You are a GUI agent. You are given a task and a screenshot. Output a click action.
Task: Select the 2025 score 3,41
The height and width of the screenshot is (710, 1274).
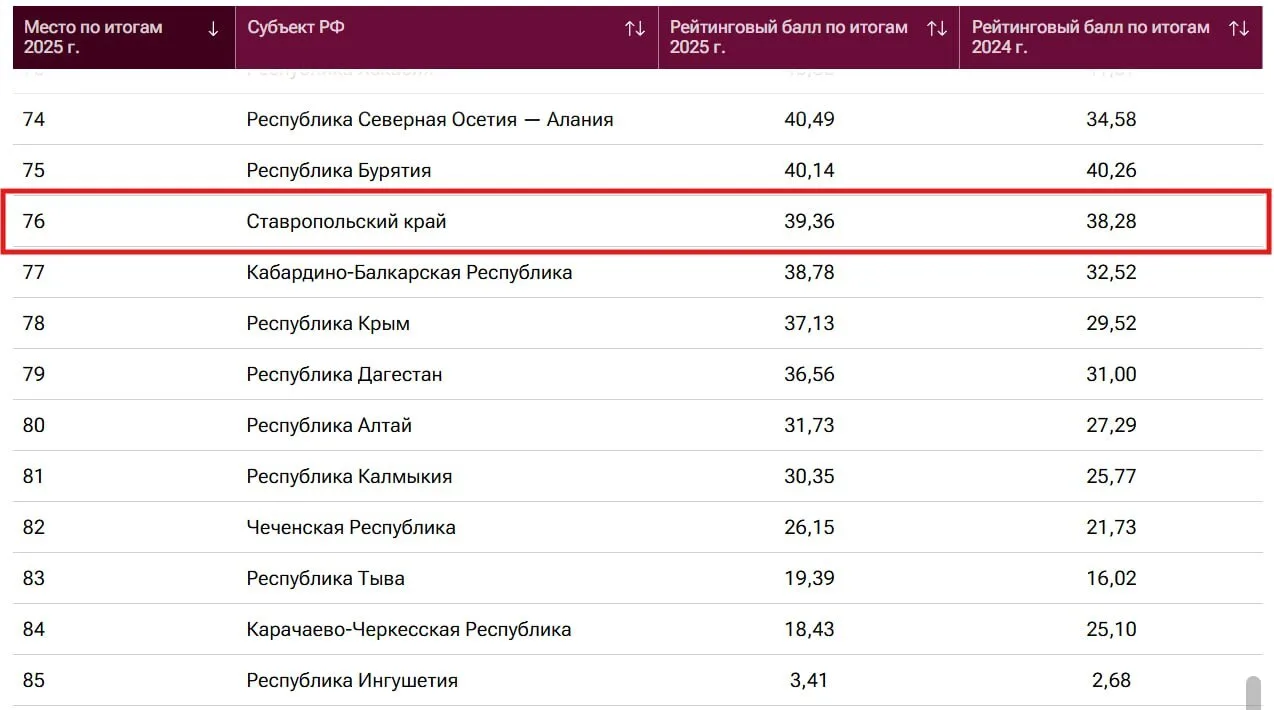tap(809, 680)
